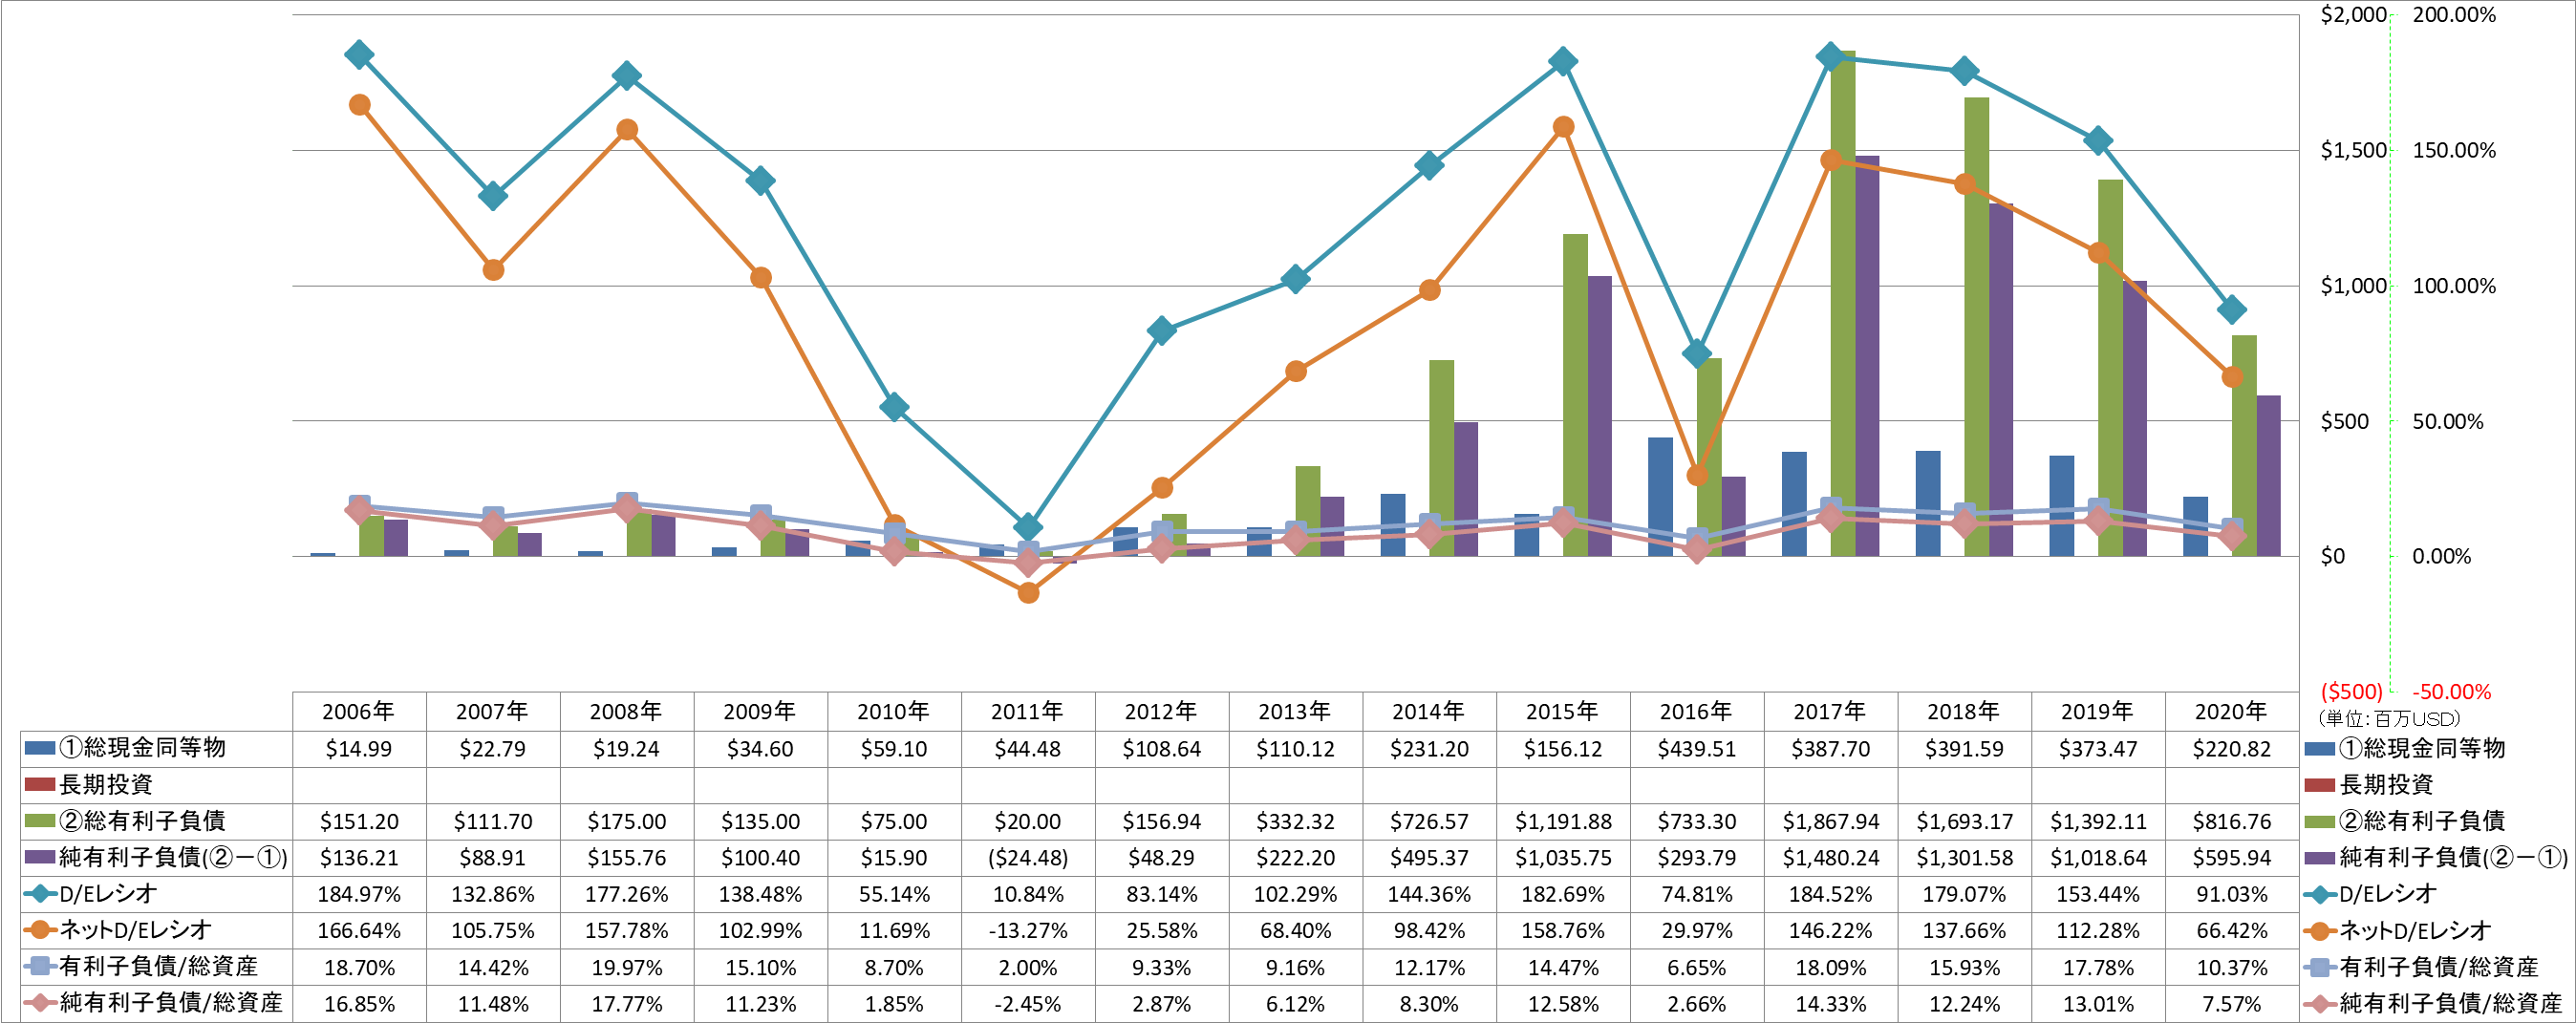Select the 2017年 column header
This screenshot has width=2576, height=1023.
tap(1830, 712)
